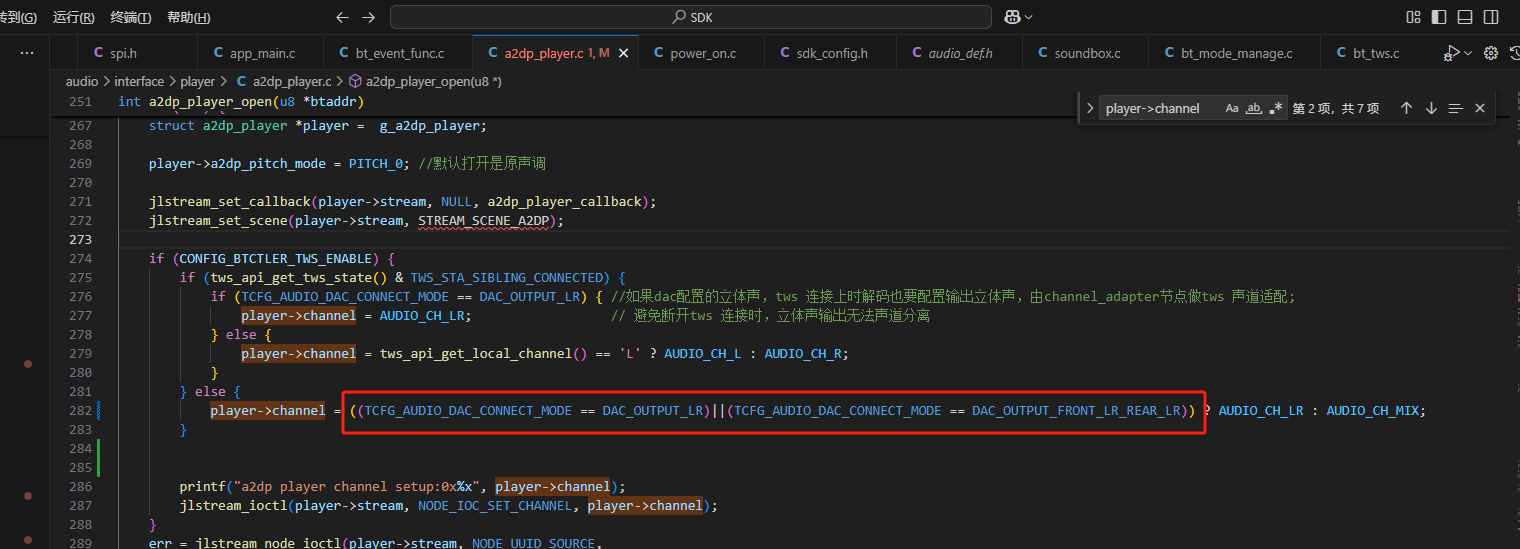This screenshot has width=1520, height=549.
Task: Expand the replace field chevron in find widget
Action: pyautogui.click(x=1089, y=108)
